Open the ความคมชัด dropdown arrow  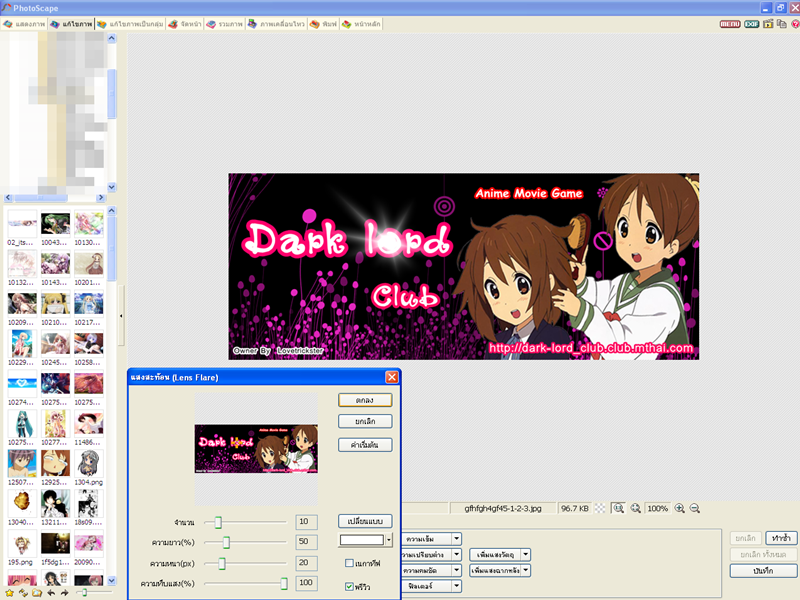pos(457,570)
